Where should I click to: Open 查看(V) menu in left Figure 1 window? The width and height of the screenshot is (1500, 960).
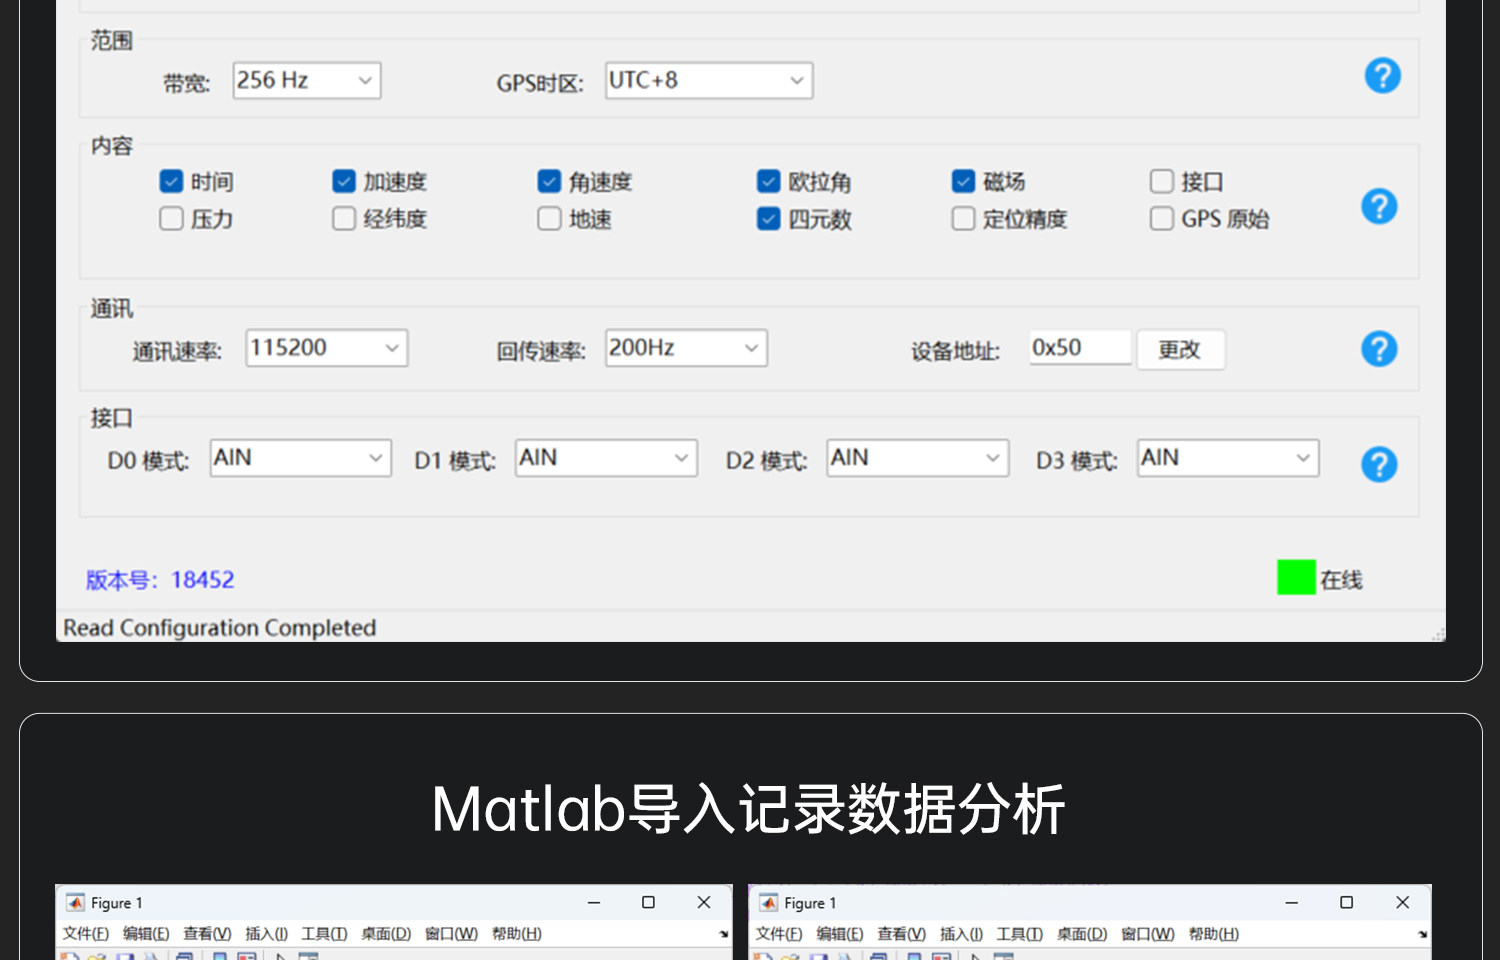click(207, 934)
